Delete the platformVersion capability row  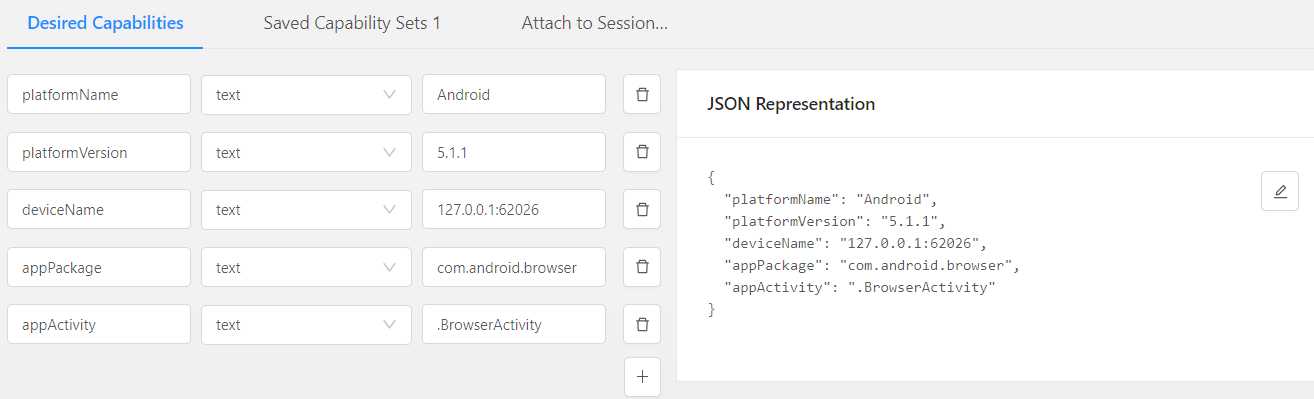(x=642, y=152)
